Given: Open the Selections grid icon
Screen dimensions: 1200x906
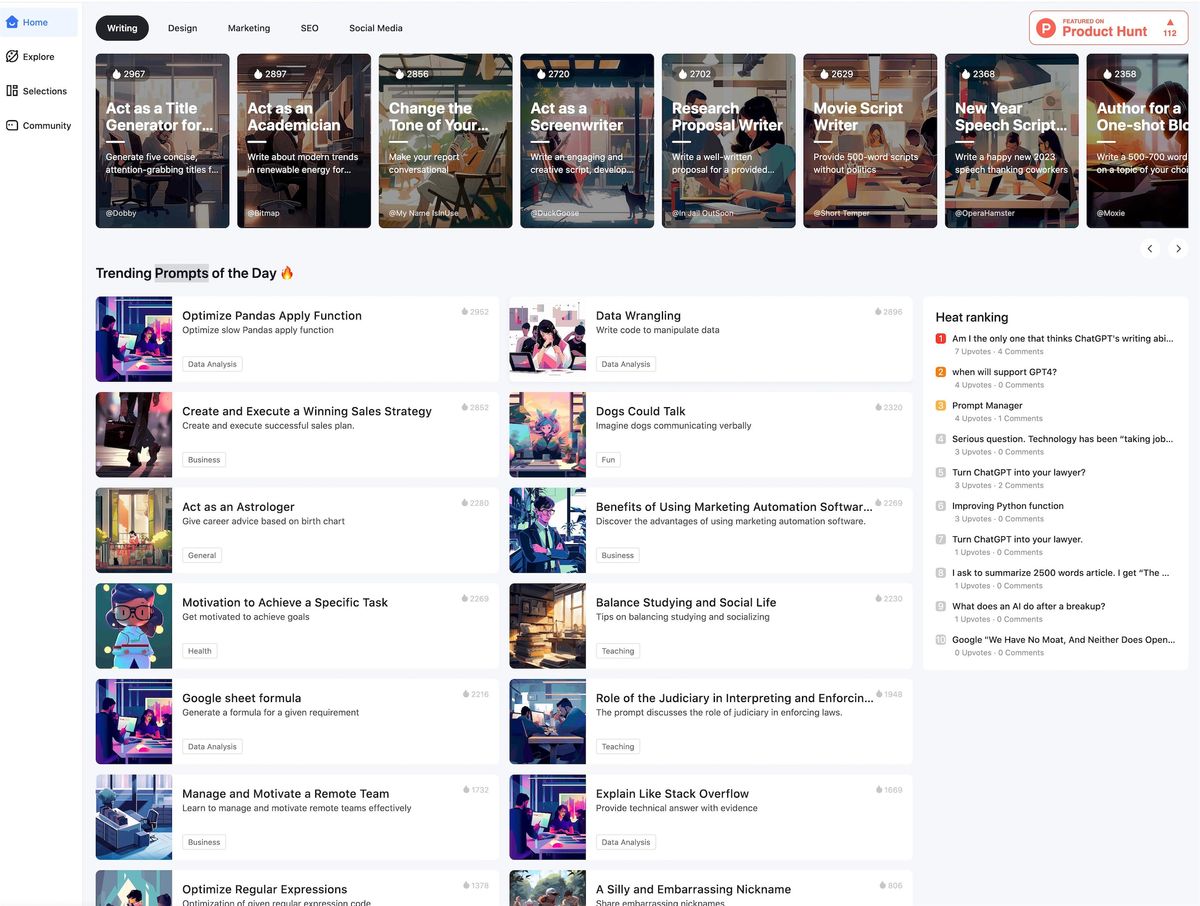Looking at the screenshot, I should [x=12, y=91].
